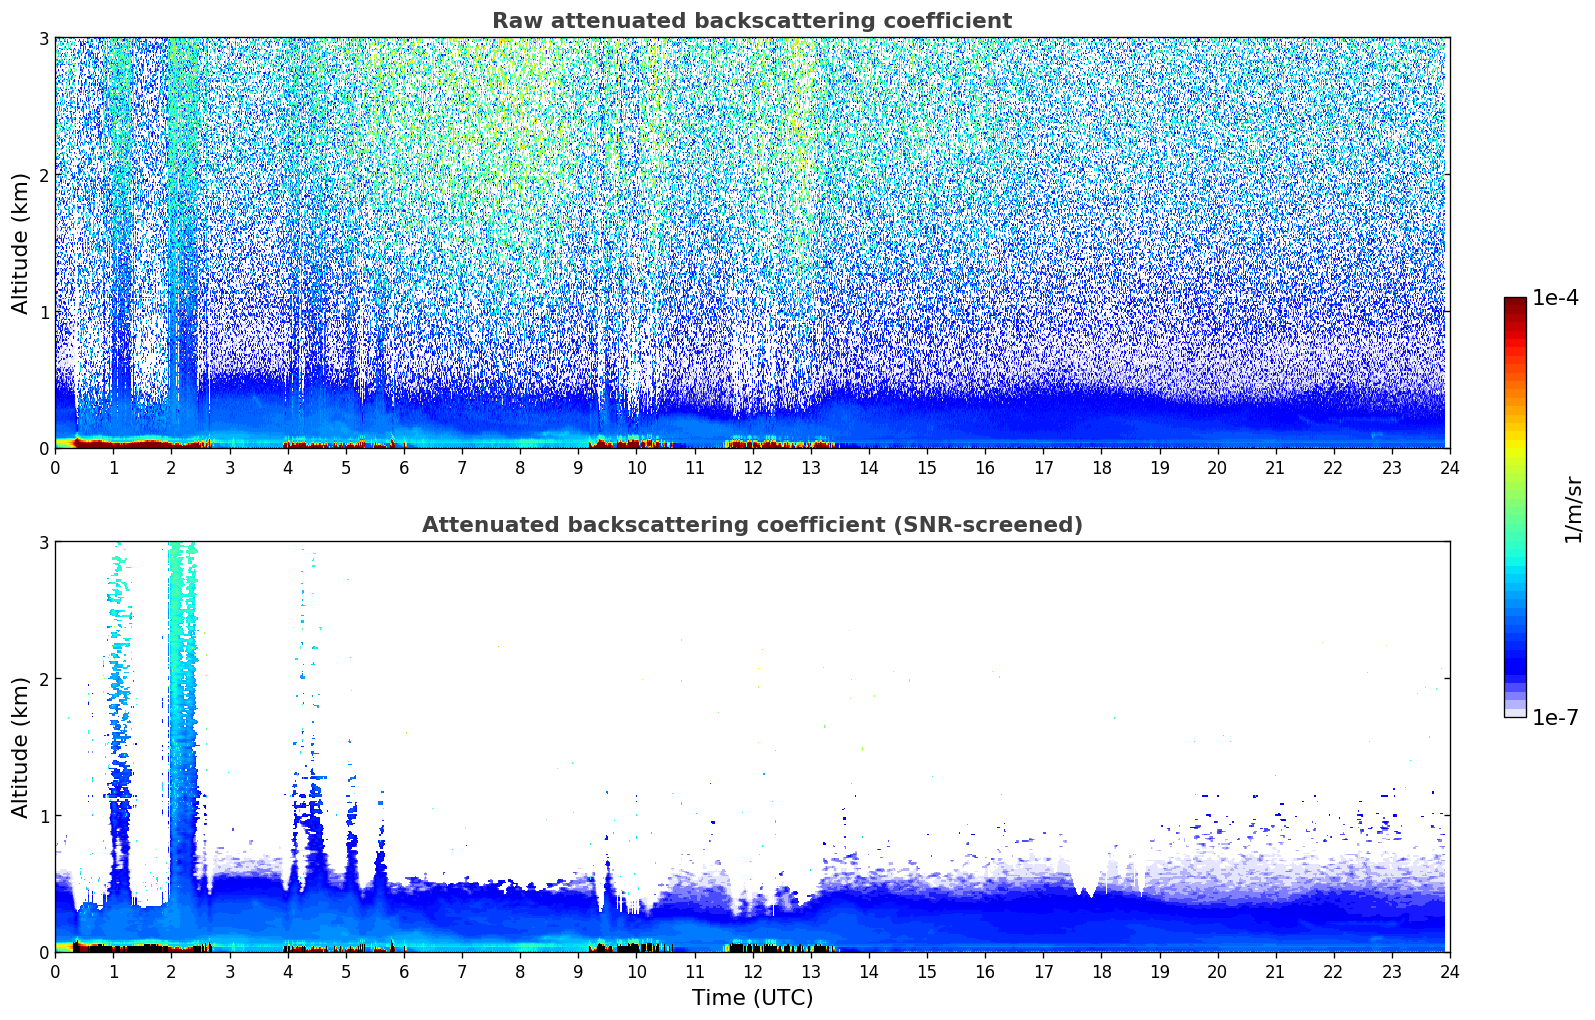Click the '3' altitude tick on the SNR-screened plot
The image size is (1595, 1020).
point(43,542)
